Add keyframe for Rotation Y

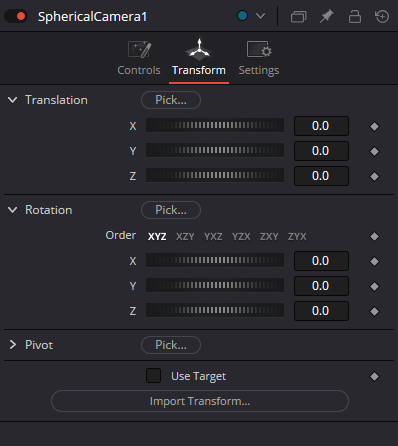[375, 286]
